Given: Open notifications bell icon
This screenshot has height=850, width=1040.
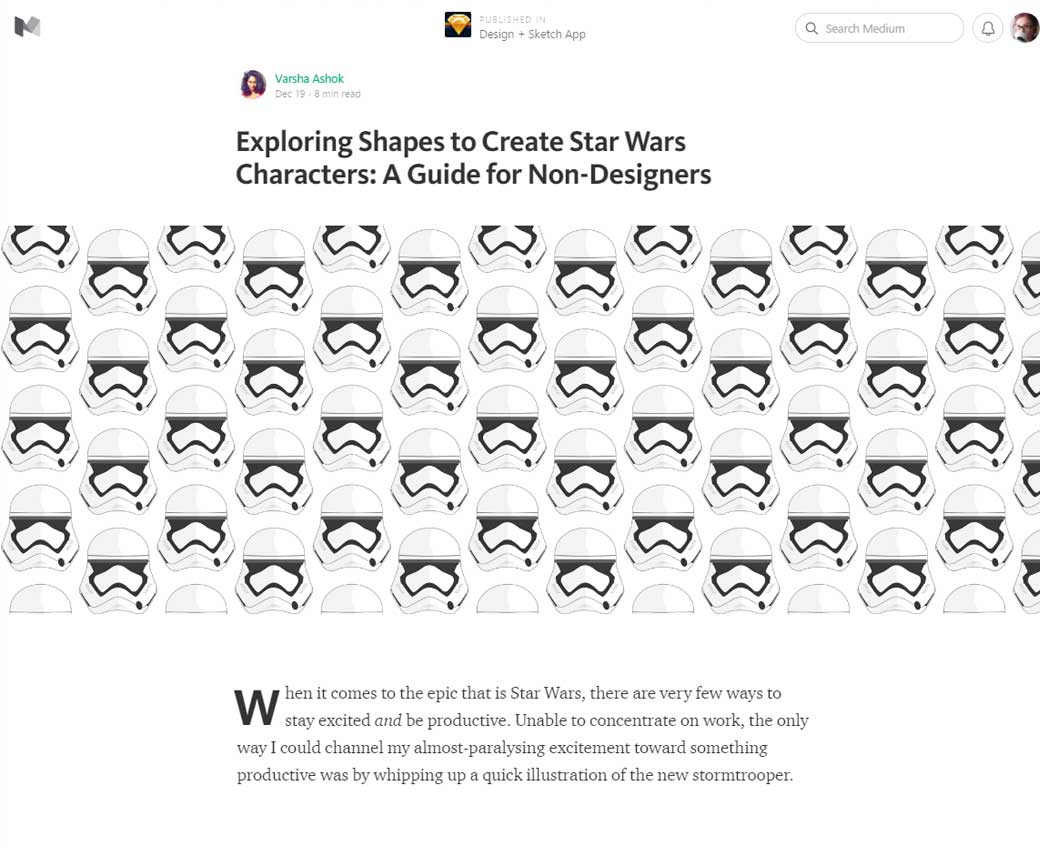Looking at the screenshot, I should (x=988, y=29).
